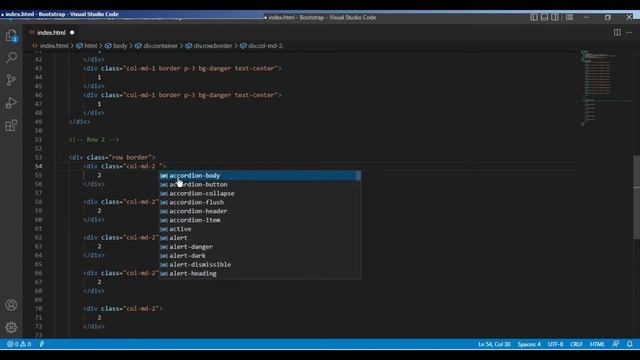
Task: Show errors and warnings in status bar
Action: [19, 344]
